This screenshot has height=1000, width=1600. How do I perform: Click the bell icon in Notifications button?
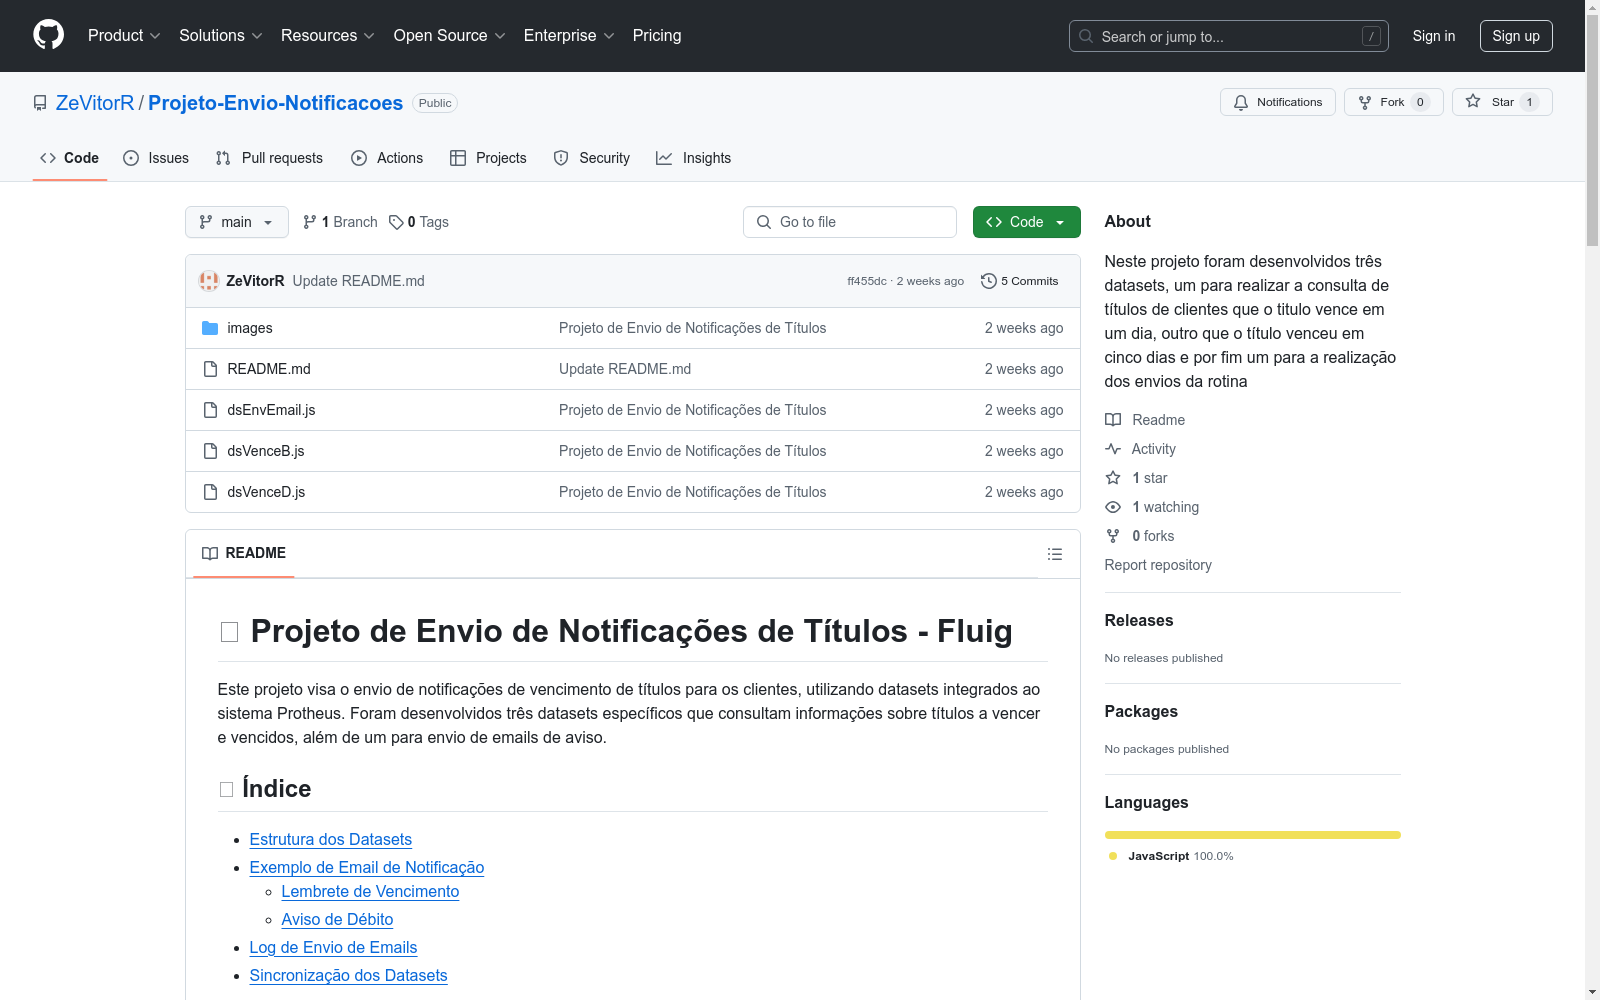pyautogui.click(x=1241, y=102)
